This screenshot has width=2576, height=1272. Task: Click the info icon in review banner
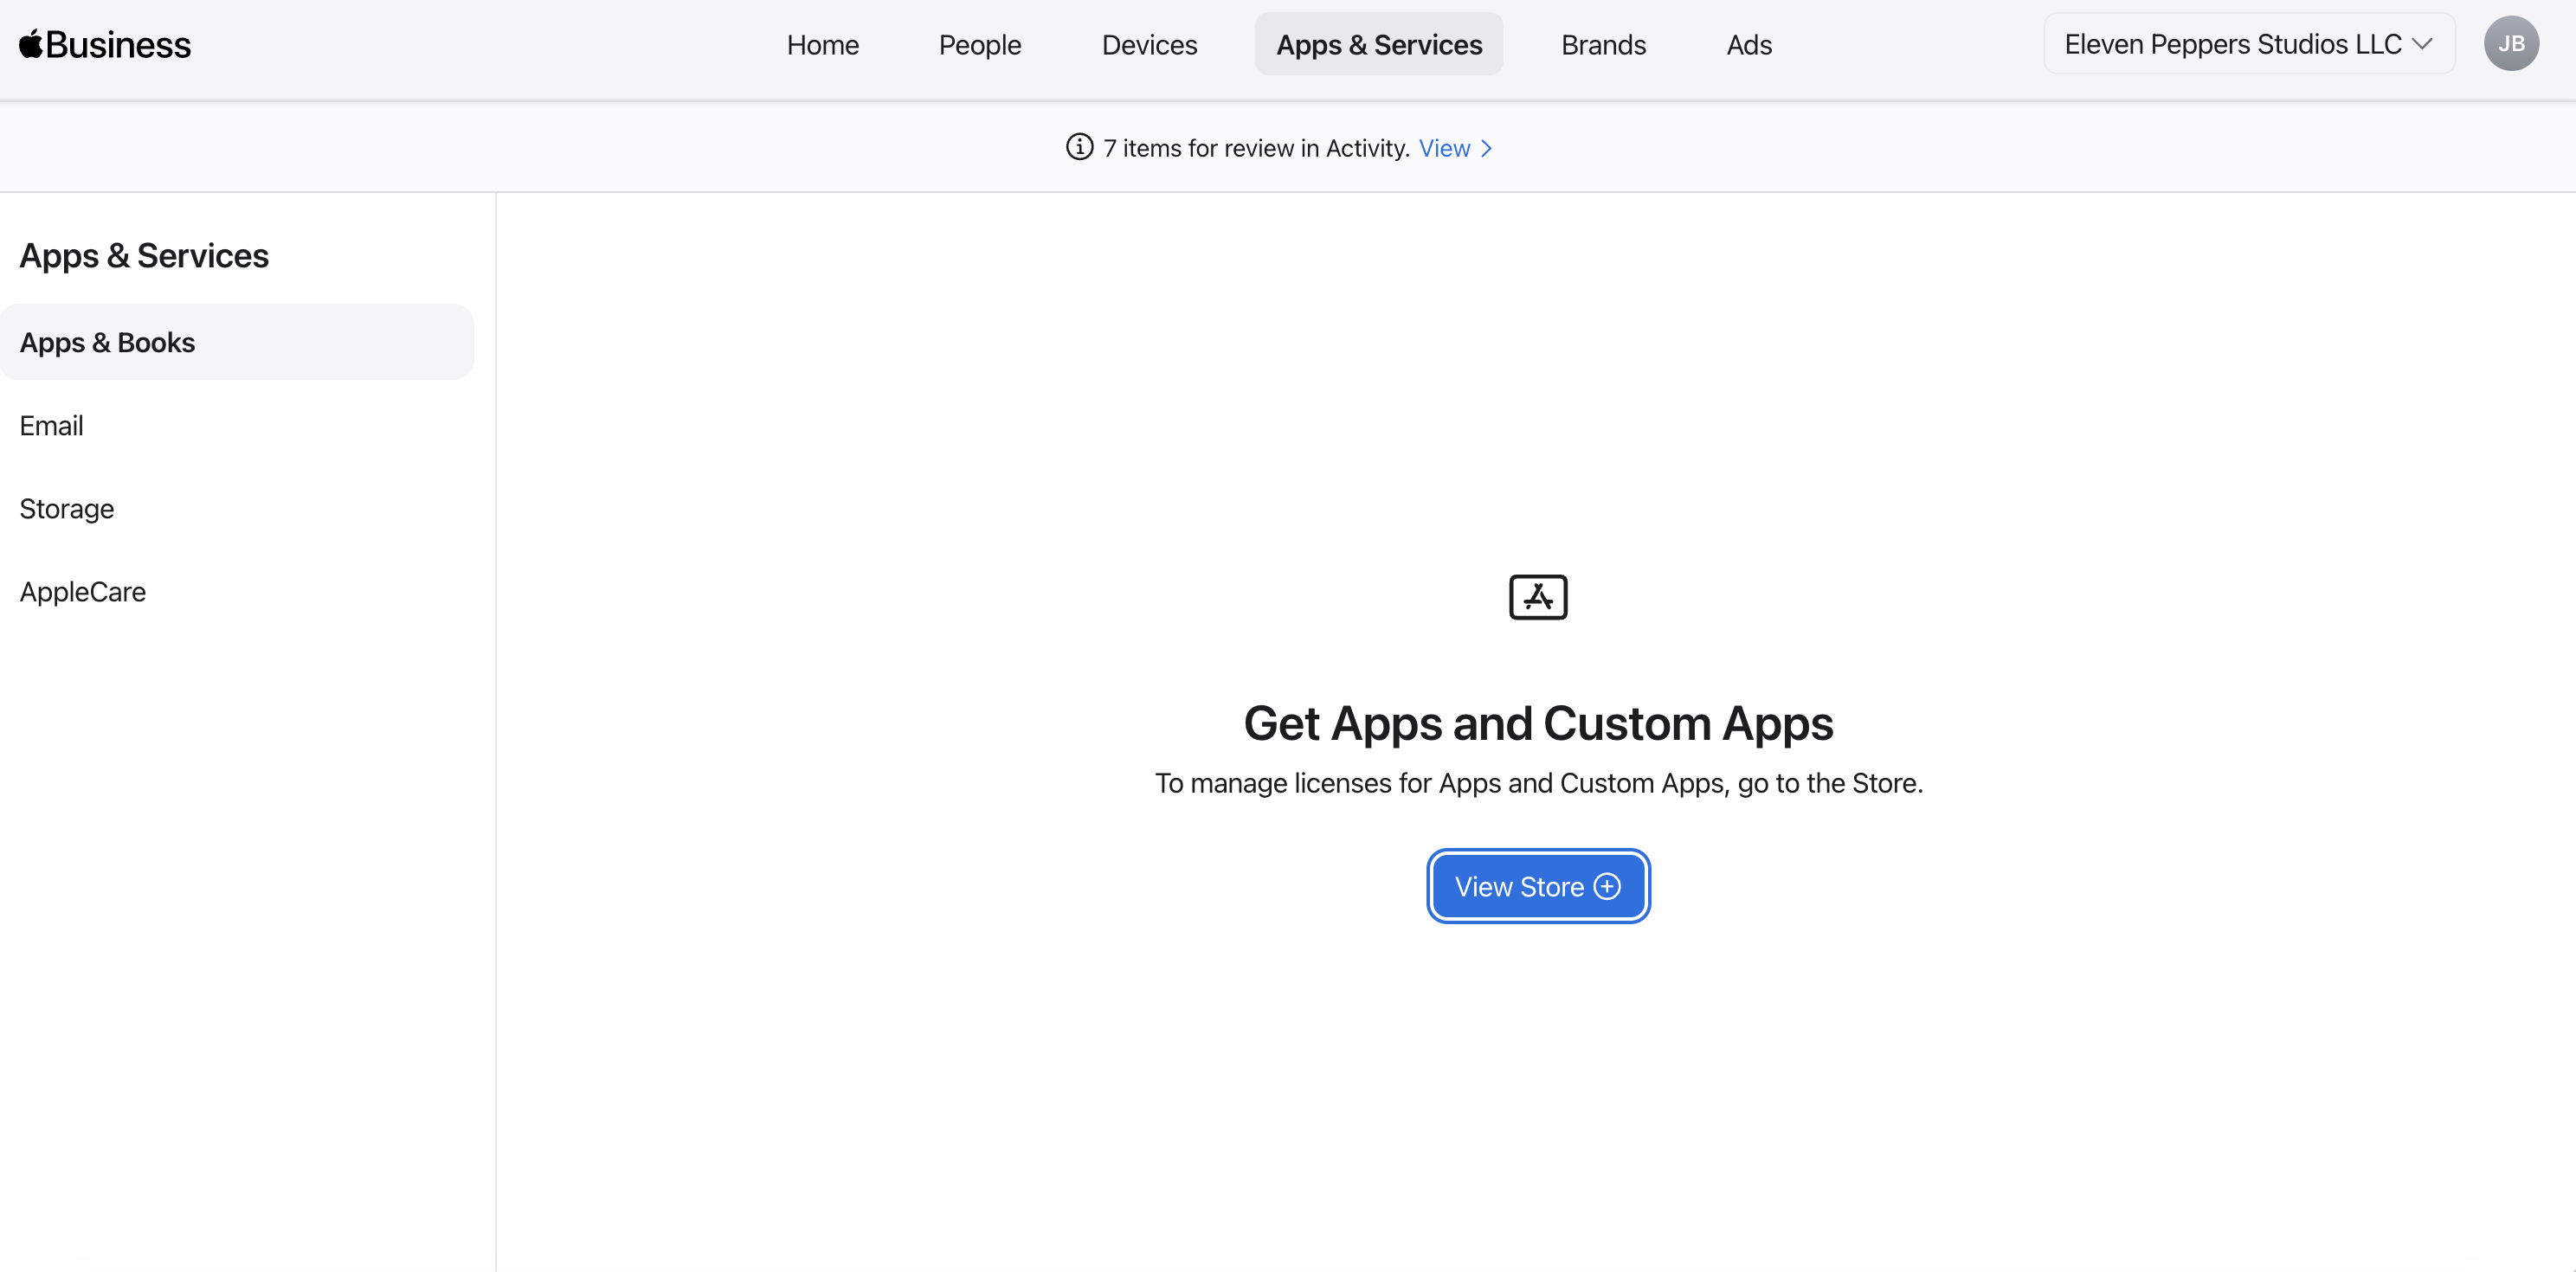pos(1079,148)
